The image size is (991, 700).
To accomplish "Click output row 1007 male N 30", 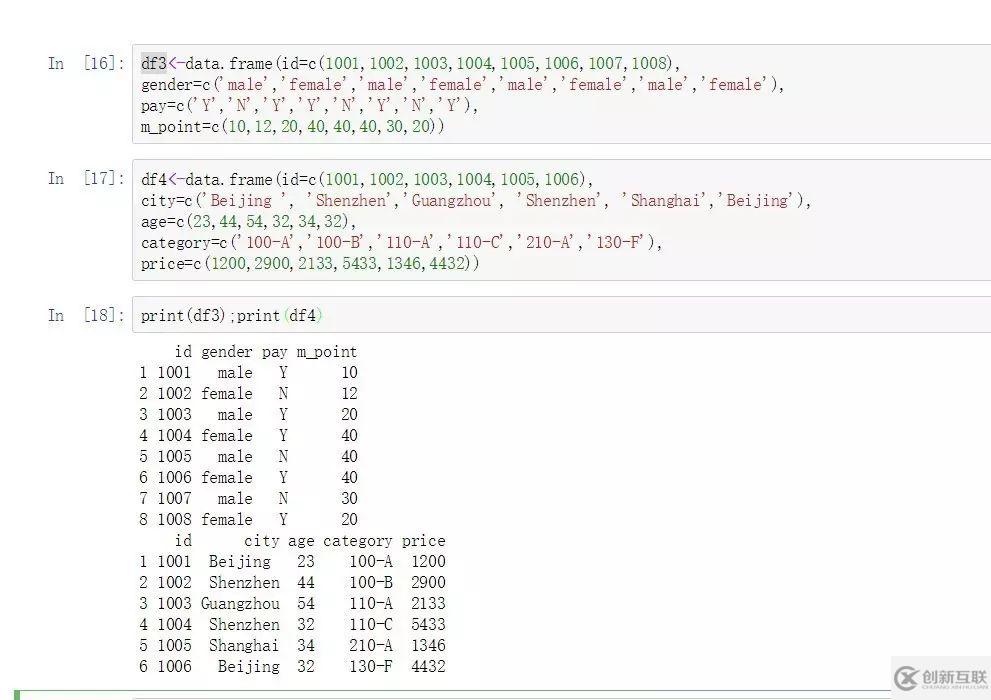I will point(248,498).
